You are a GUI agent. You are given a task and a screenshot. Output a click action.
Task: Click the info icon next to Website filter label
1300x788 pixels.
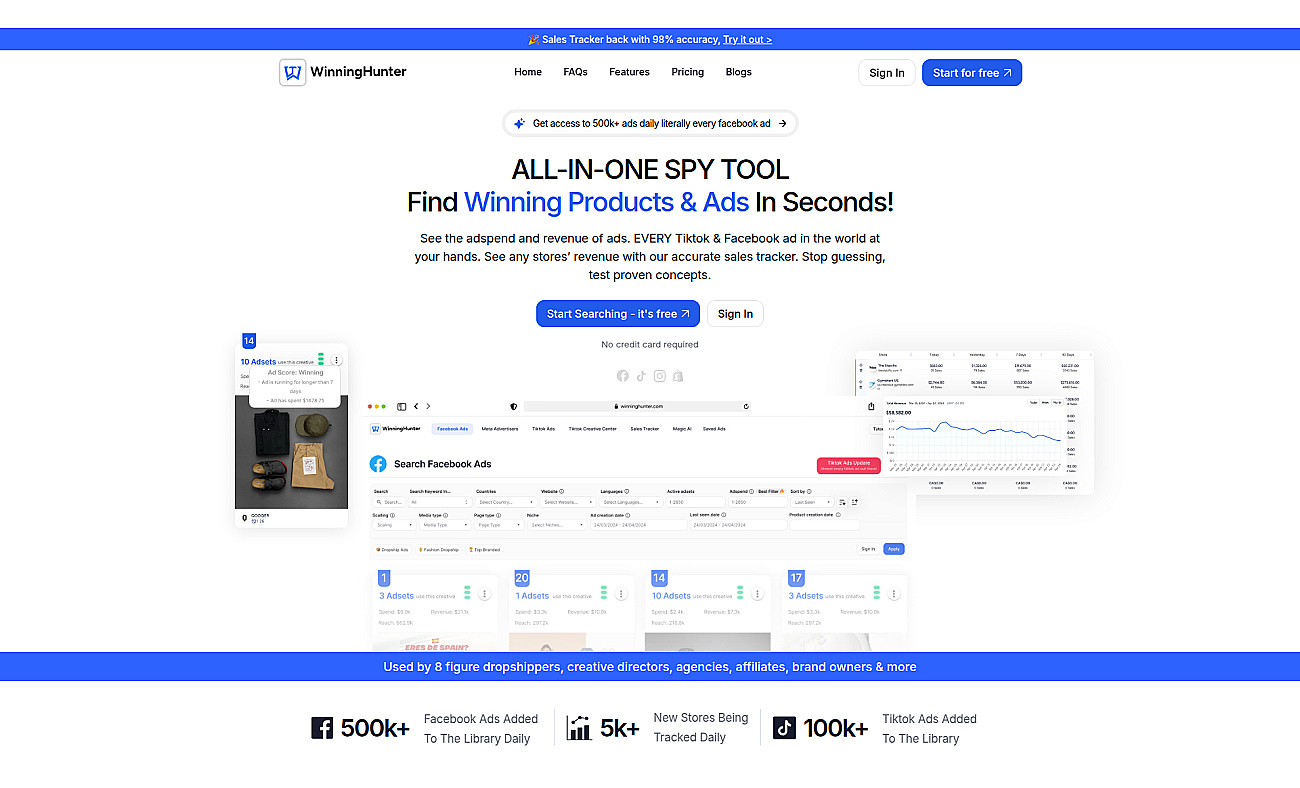562,491
